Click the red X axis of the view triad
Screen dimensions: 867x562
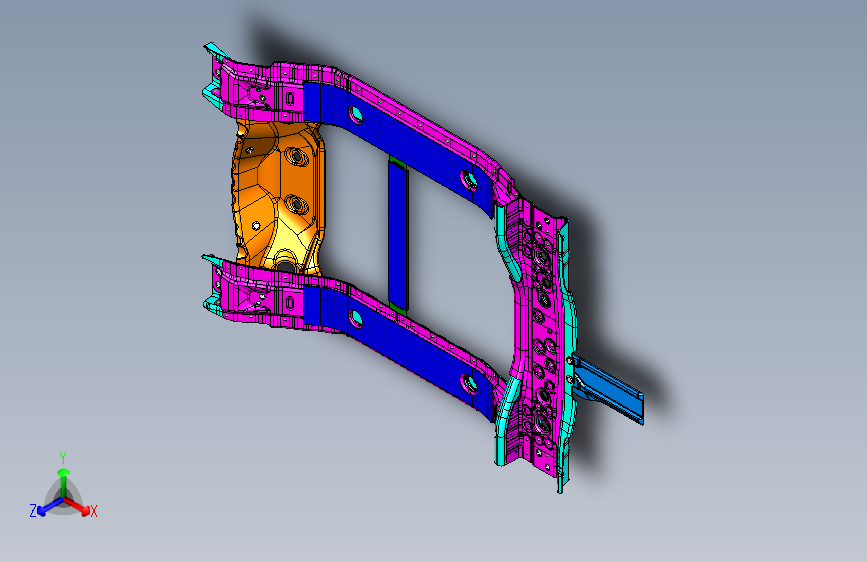pos(79,506)
